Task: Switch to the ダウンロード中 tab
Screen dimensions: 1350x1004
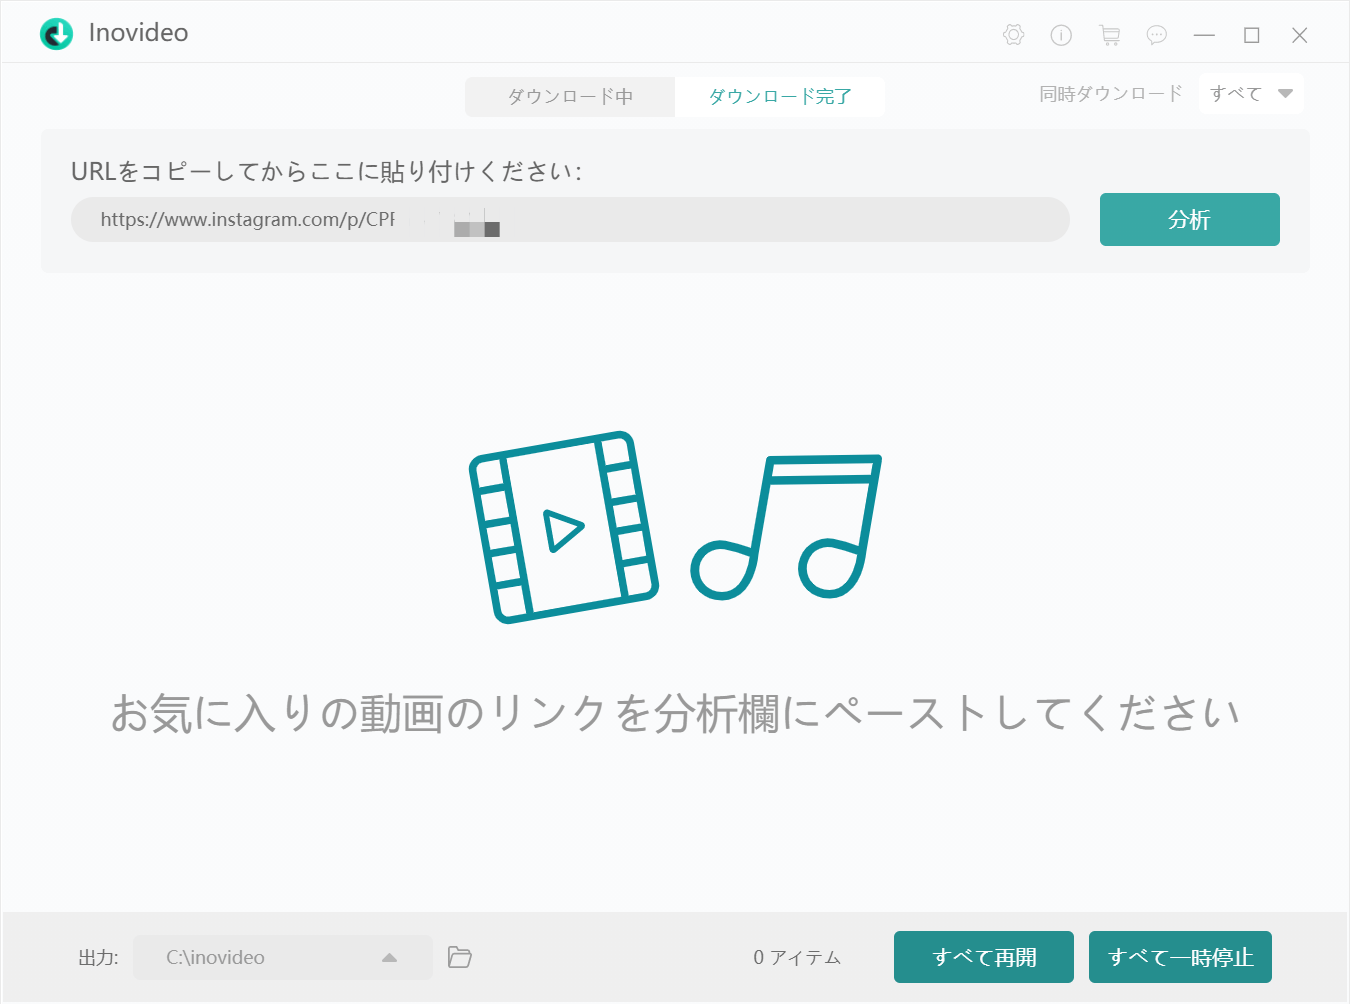Action: (569, 96)
